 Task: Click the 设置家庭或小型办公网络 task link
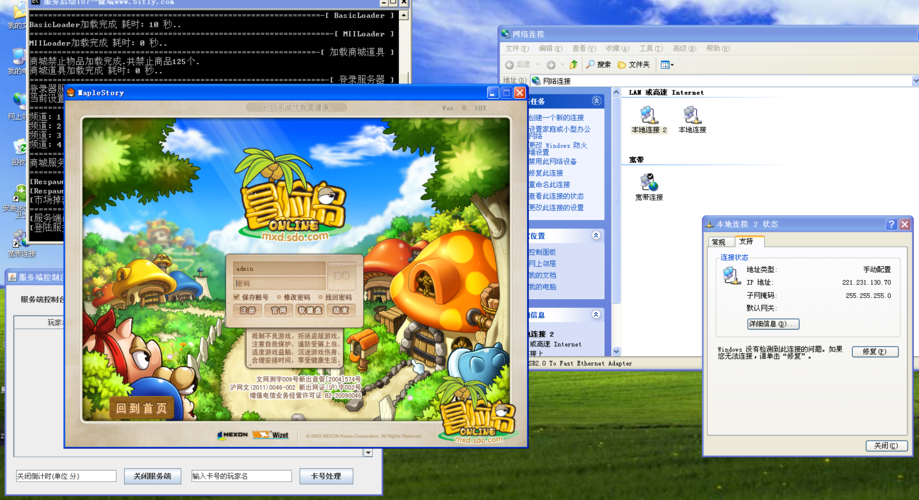pos(559,132)
